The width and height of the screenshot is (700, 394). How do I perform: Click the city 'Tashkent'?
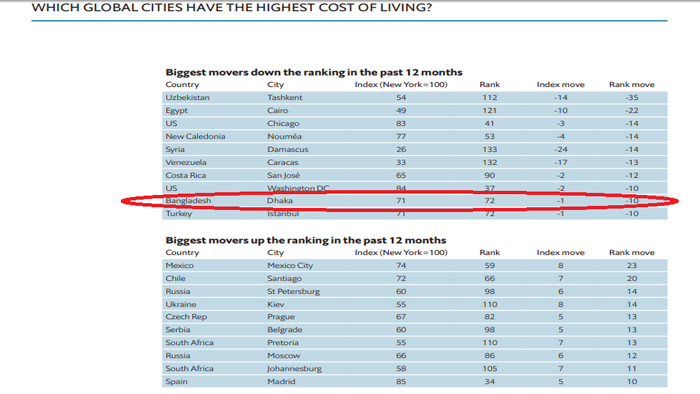pos(285,97)
